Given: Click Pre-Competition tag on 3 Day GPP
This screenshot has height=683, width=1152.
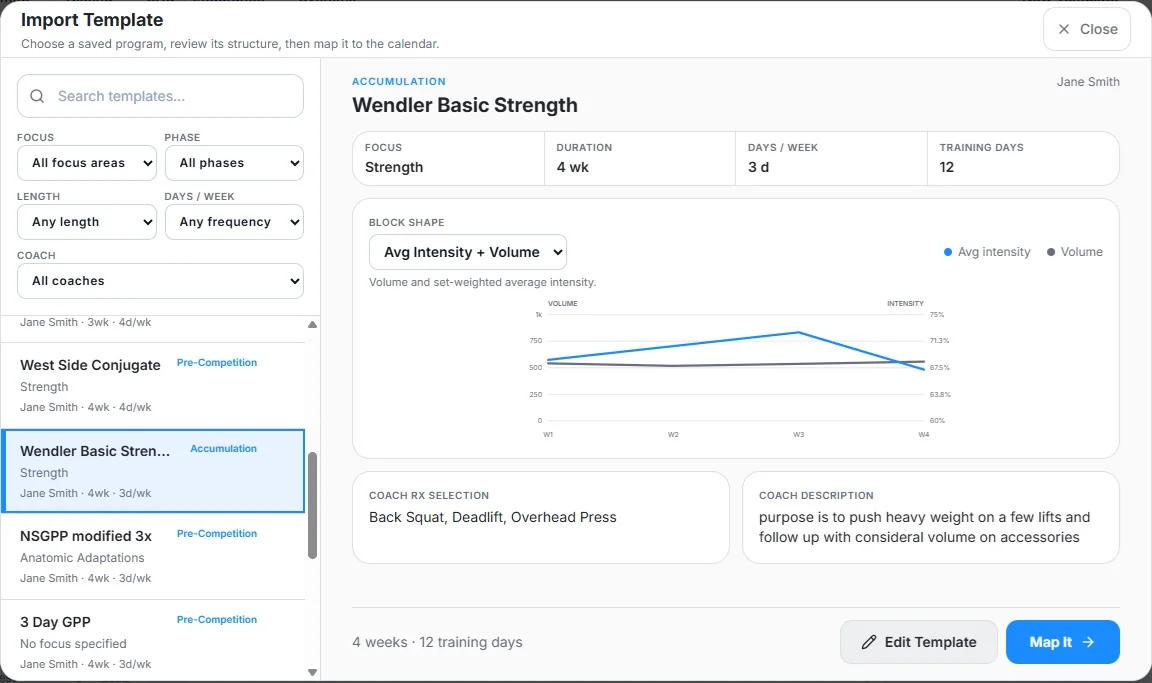Looking at the screenshot, I should click(217, 620).
